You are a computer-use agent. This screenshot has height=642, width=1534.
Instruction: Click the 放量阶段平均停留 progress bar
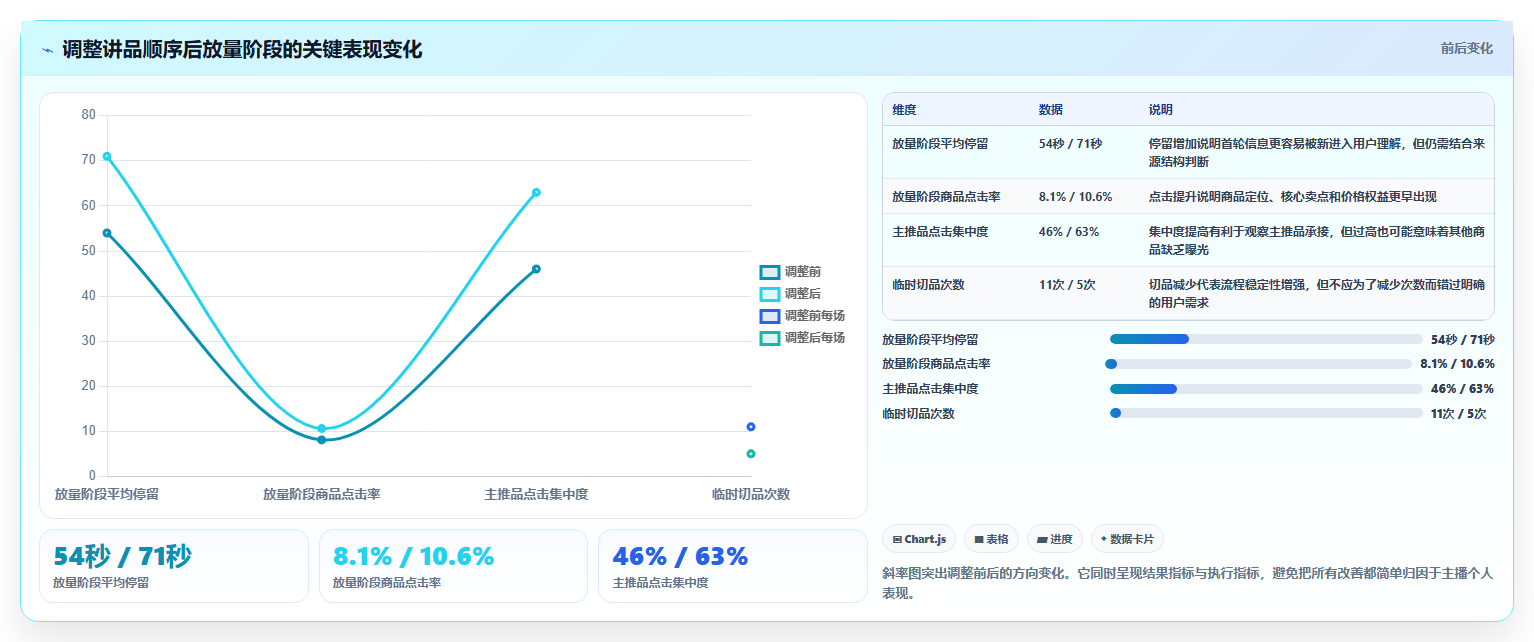pyautogui.click(x=1266, y=339)
